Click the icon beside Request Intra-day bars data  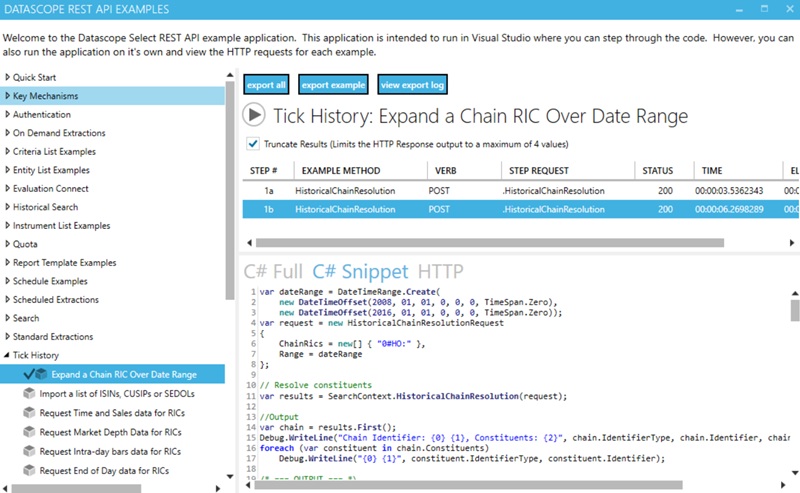click(29, 451)
